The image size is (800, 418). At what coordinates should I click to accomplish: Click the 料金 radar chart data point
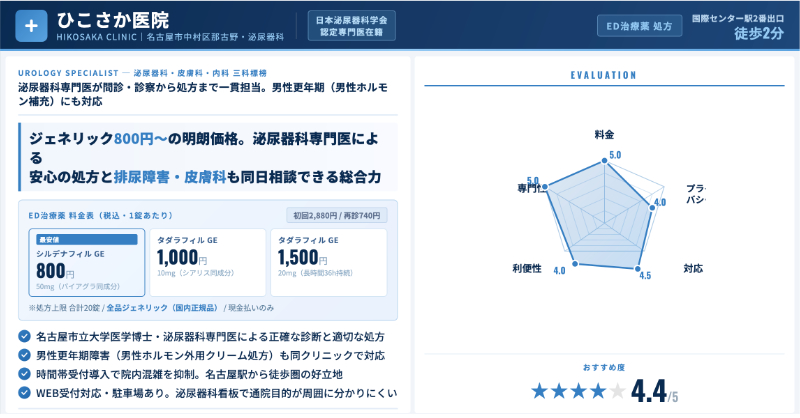[604, 160]
